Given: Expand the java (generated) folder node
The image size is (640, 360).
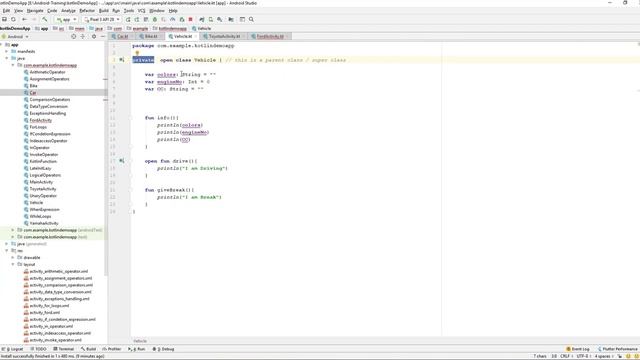Looking at the screenshot, I should pyautogui.click(x=7, y=244).
